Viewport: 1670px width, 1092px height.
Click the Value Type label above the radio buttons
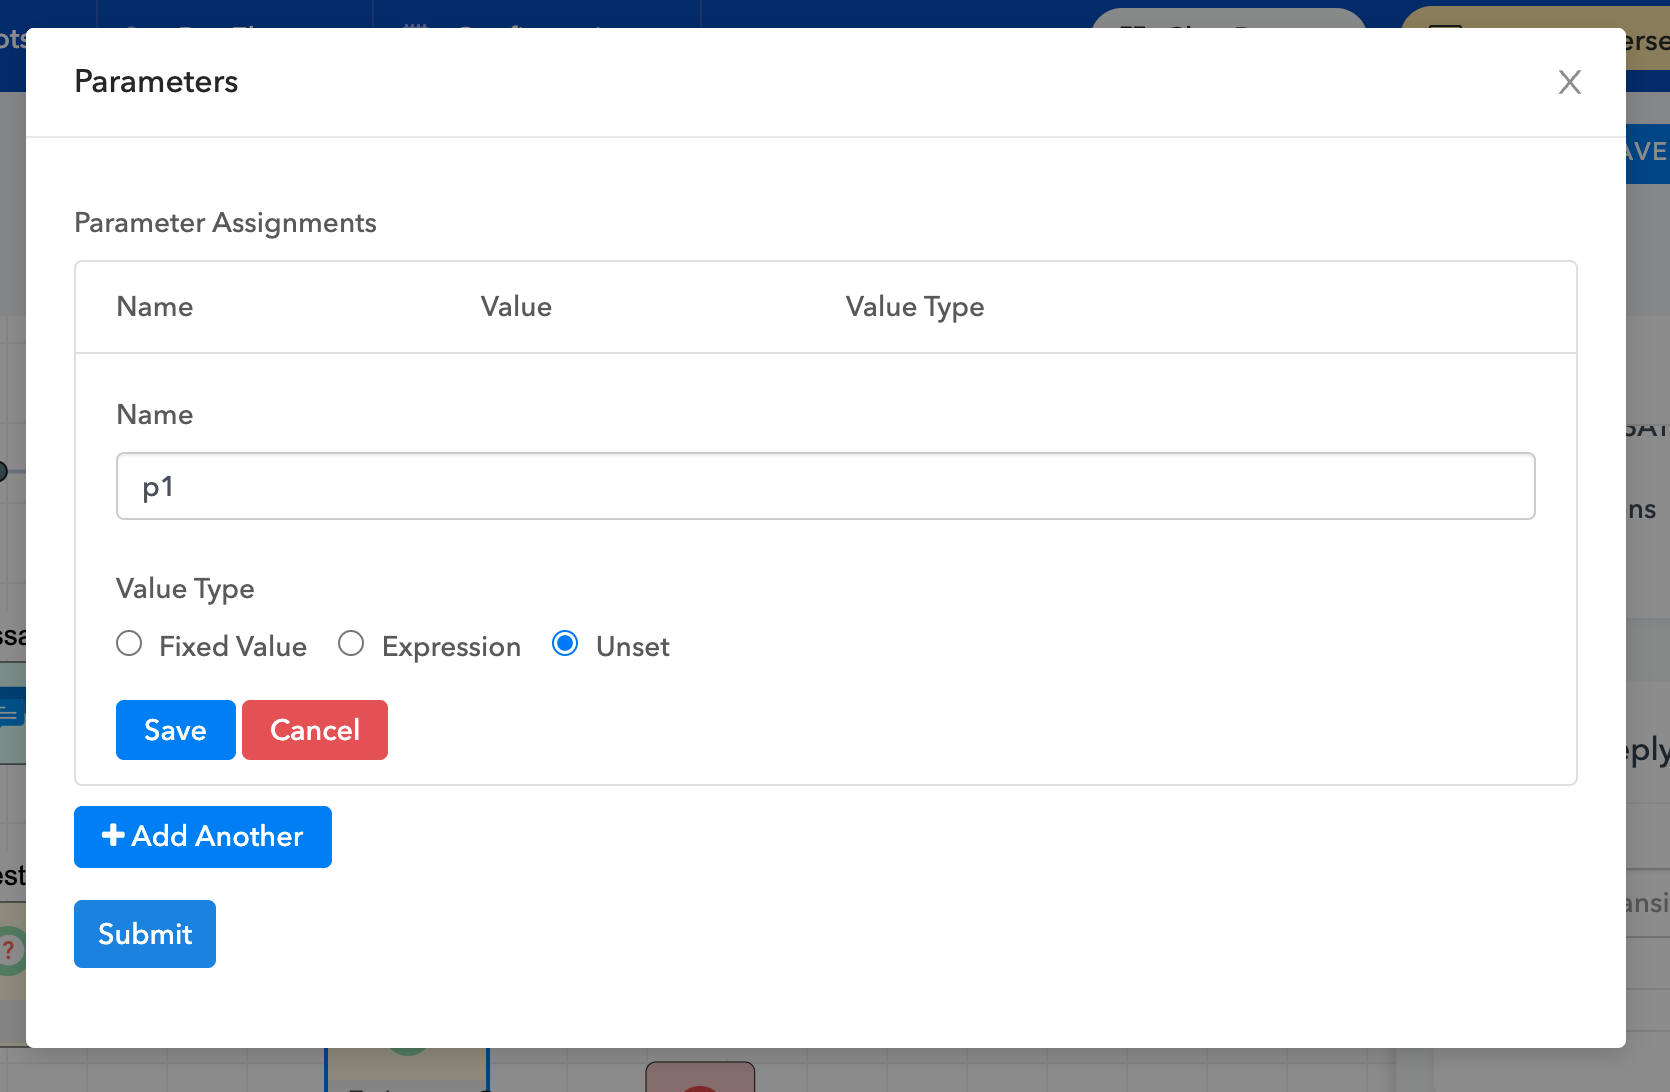pos(185,589)
